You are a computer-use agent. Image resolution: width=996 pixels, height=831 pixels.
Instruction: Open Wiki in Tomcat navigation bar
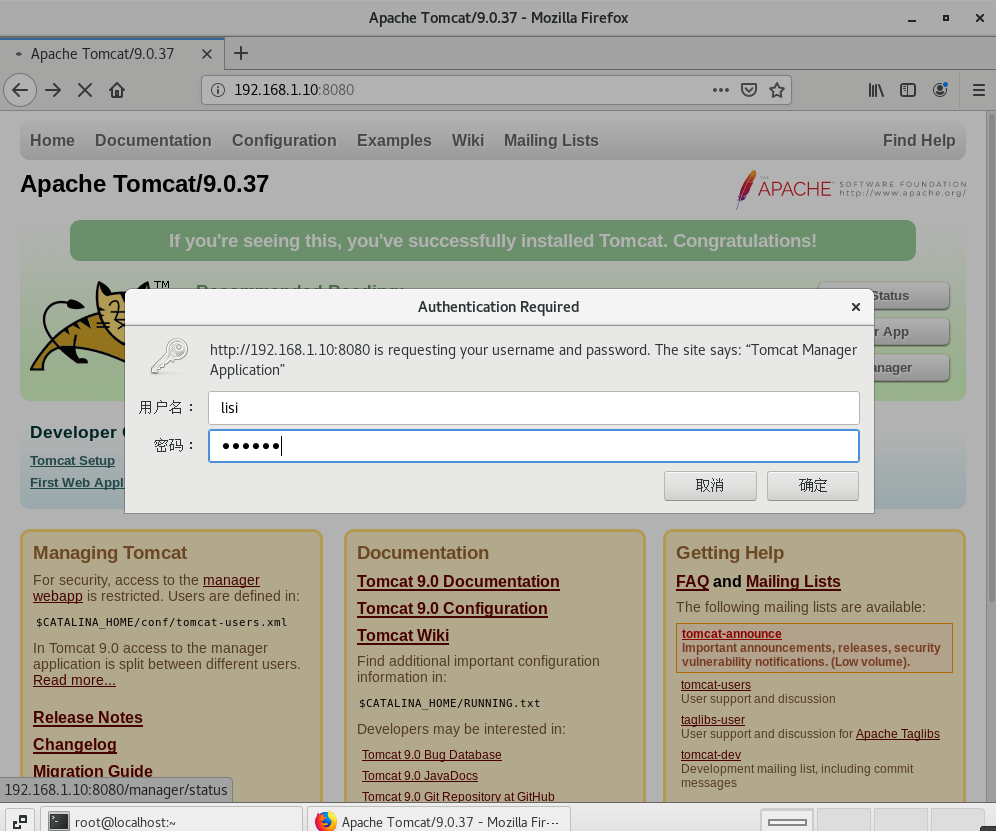click(x=468, y=140)
